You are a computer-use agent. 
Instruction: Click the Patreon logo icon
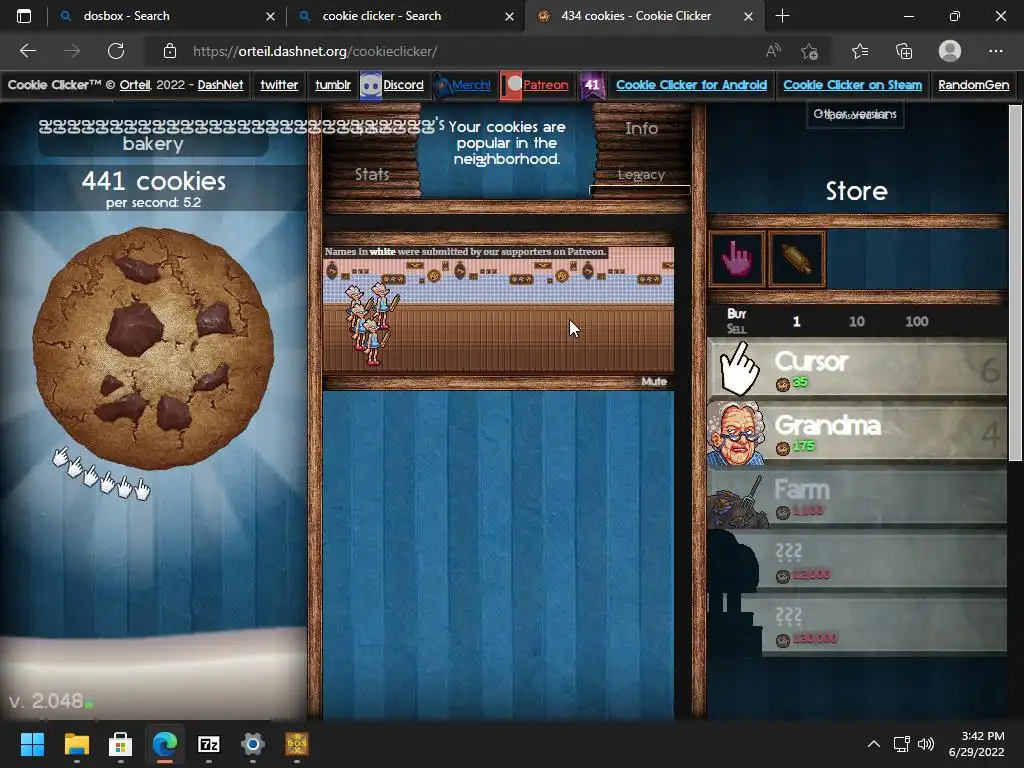511,86
